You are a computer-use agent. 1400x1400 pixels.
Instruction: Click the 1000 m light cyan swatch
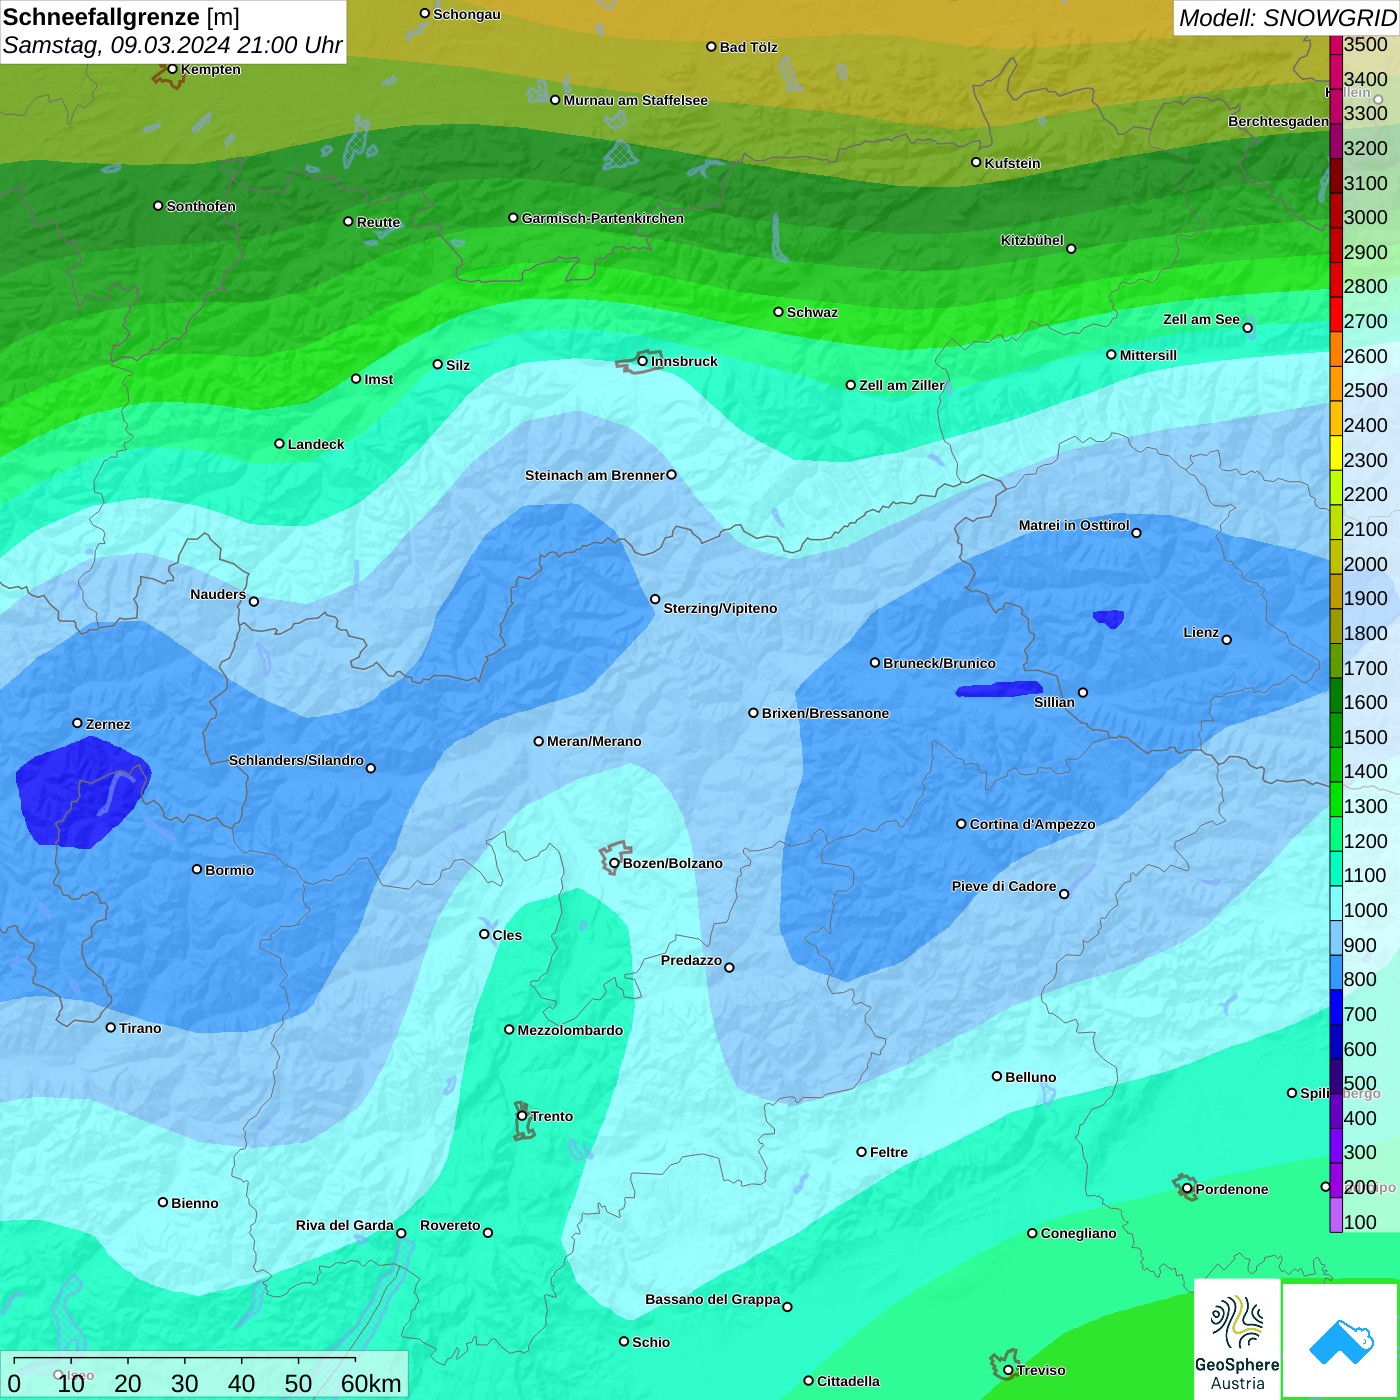[1336, 903]
